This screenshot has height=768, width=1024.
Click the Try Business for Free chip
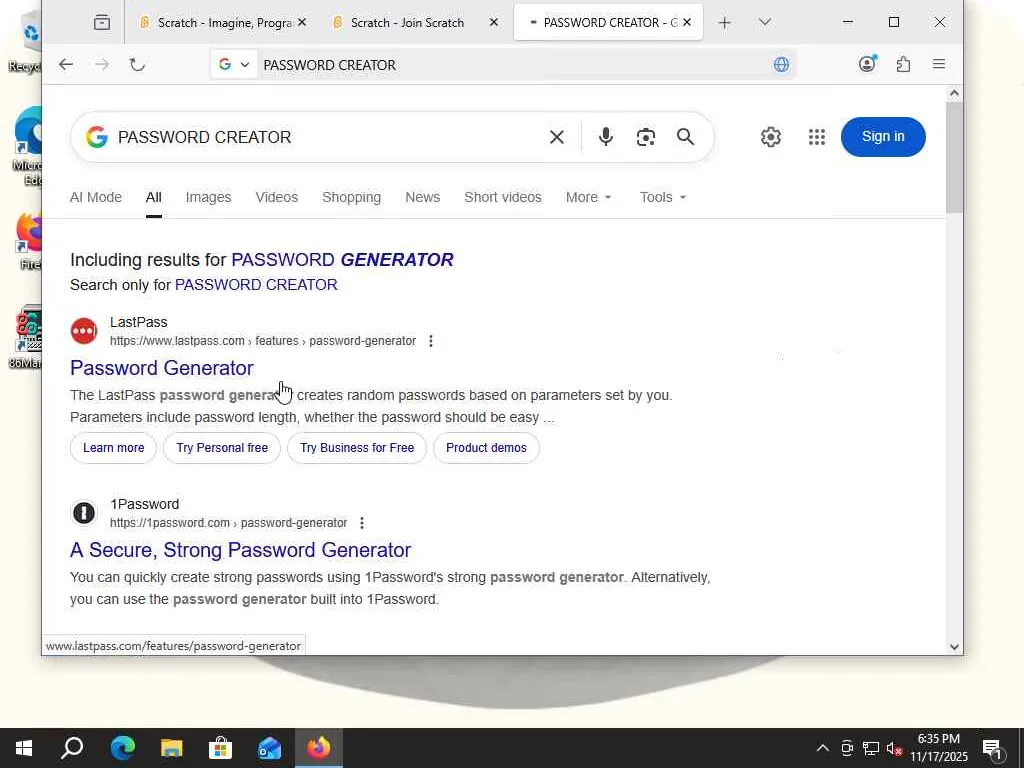357,448
